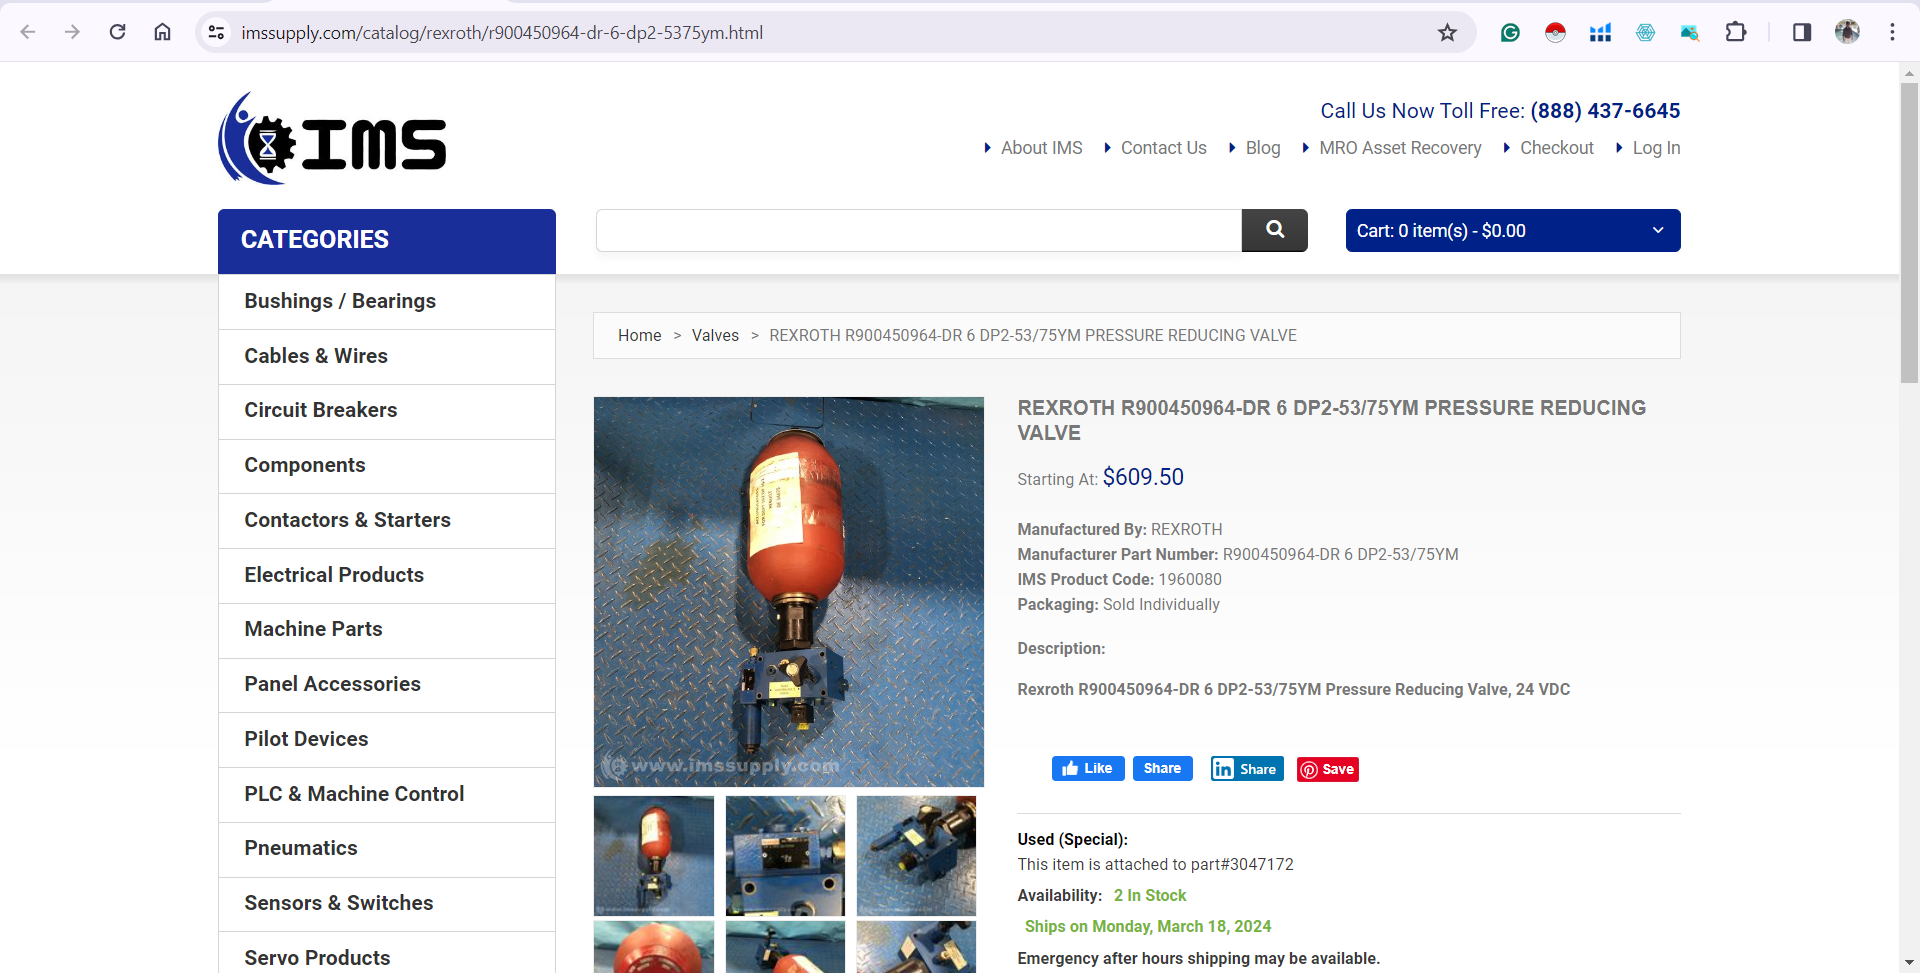This screenshot has height=973, width=1920.
Task: Open the About IMS page
Action: tap(1041, 148)
